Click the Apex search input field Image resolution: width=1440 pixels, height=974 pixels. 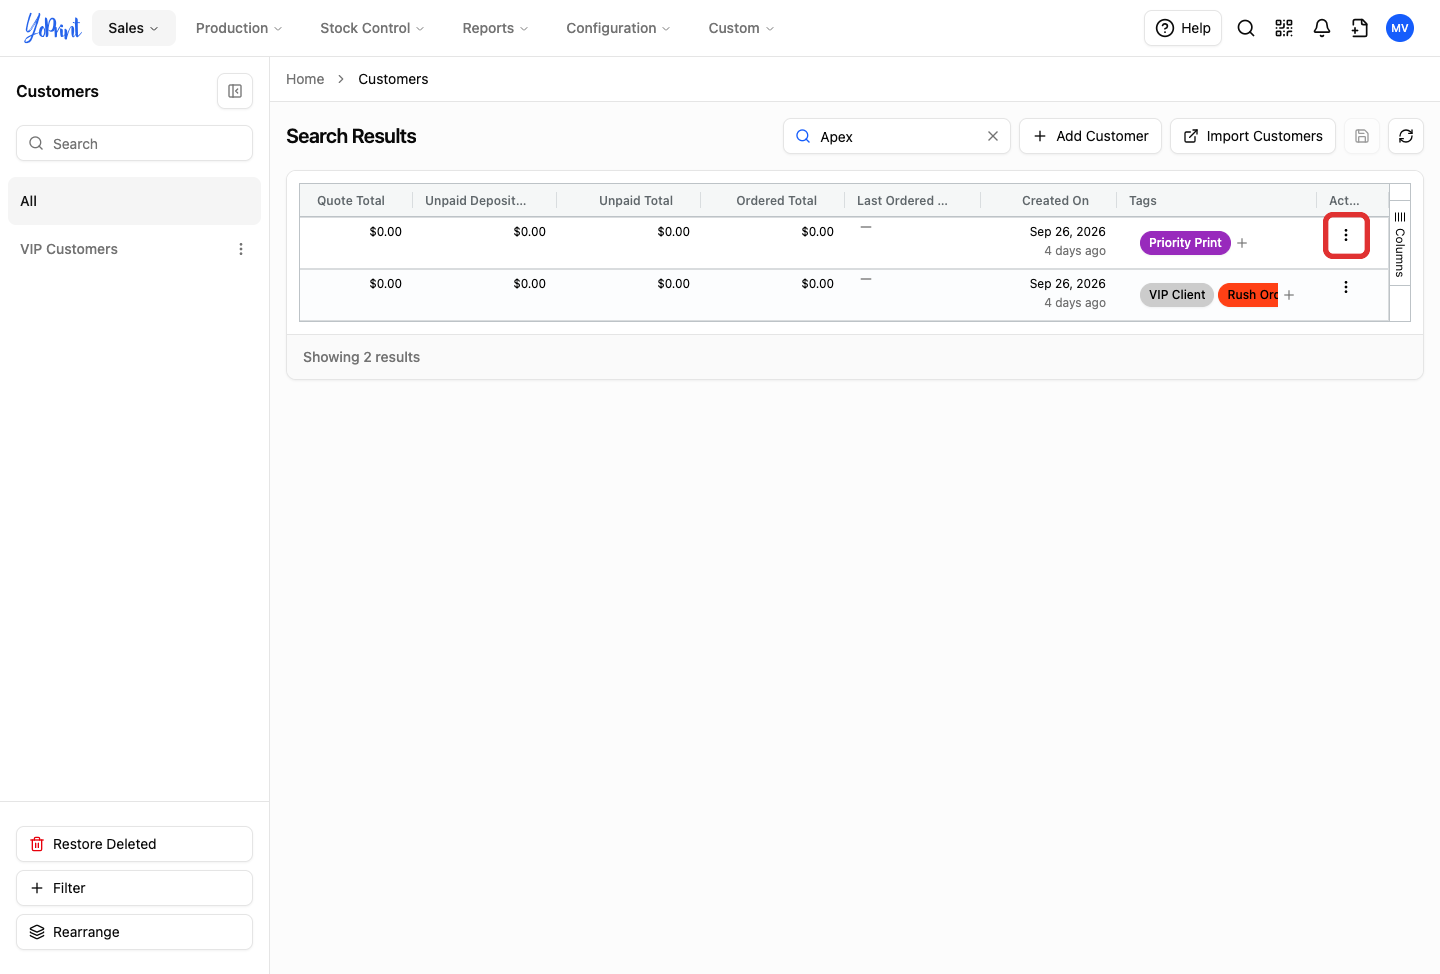coord(897,136)
